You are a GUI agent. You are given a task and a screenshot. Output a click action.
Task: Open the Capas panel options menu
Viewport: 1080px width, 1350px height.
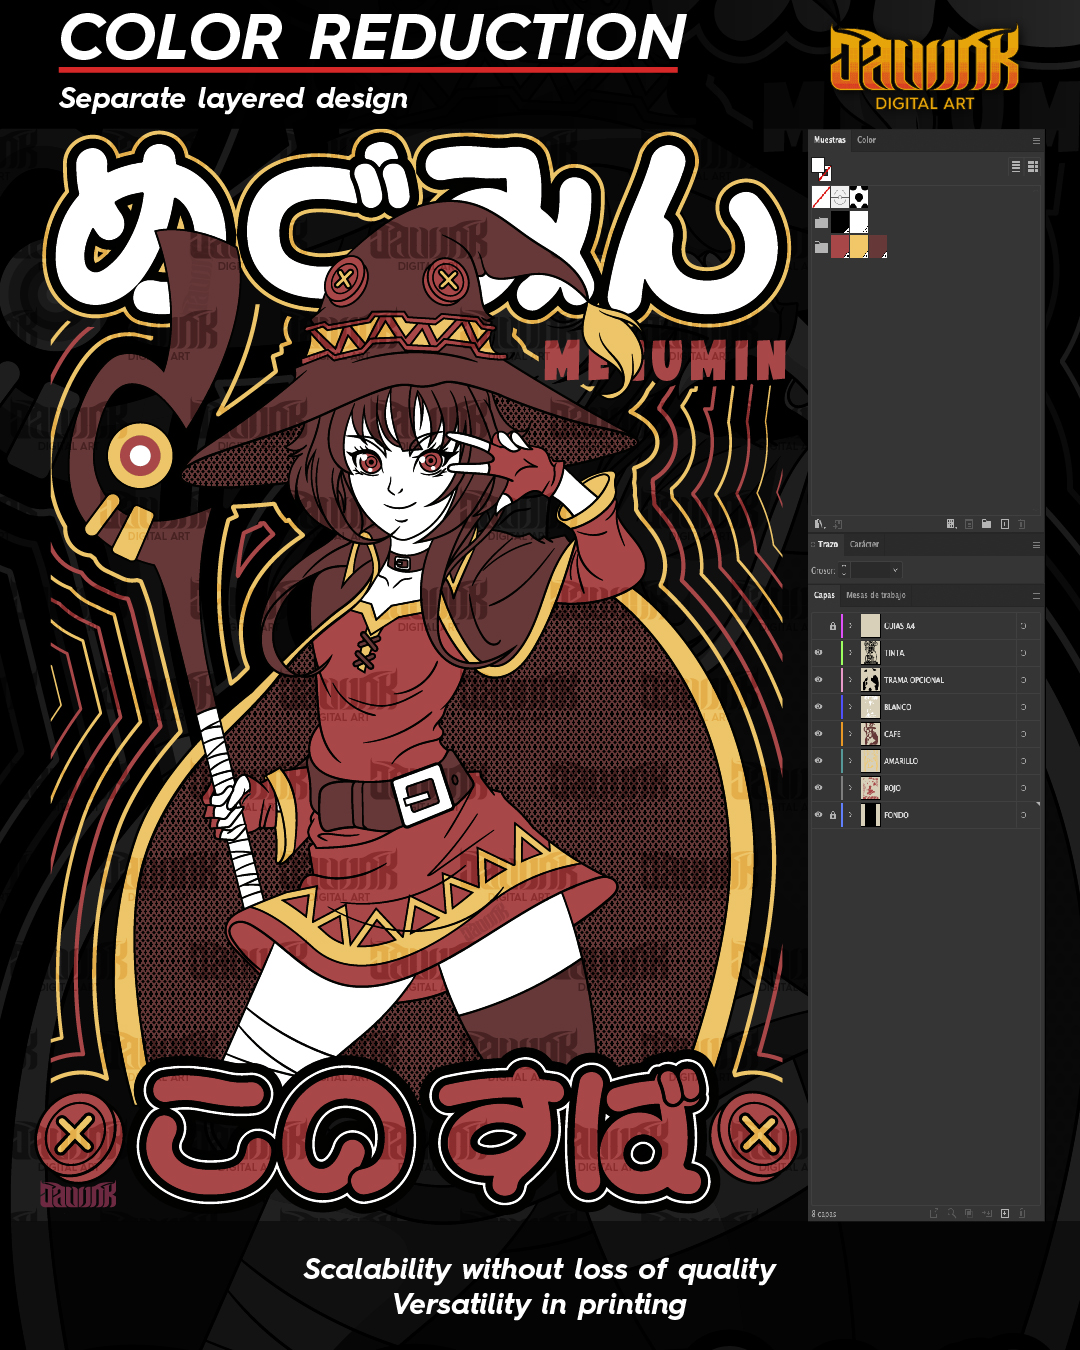[x=1036, y=596]
